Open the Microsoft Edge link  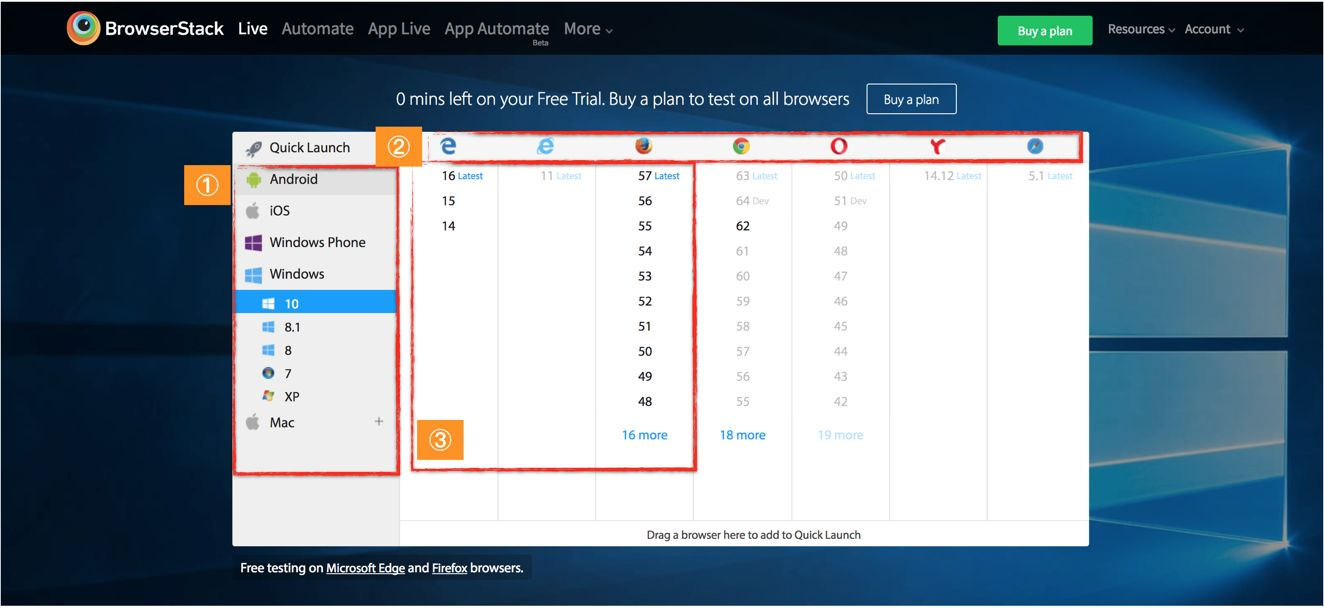[365, 568]
